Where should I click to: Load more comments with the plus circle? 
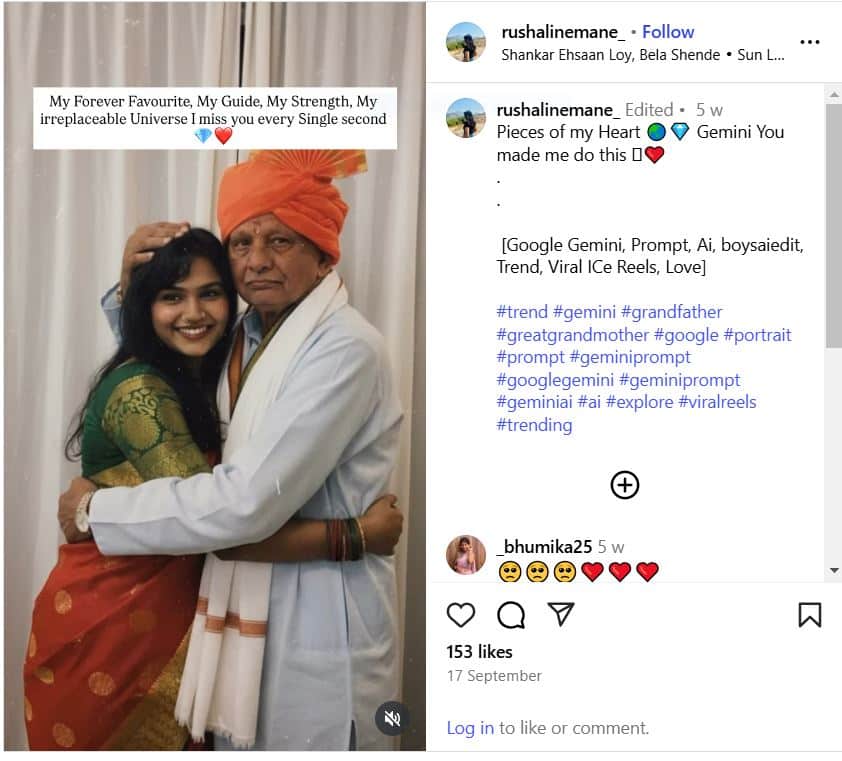tap(625, 485)
